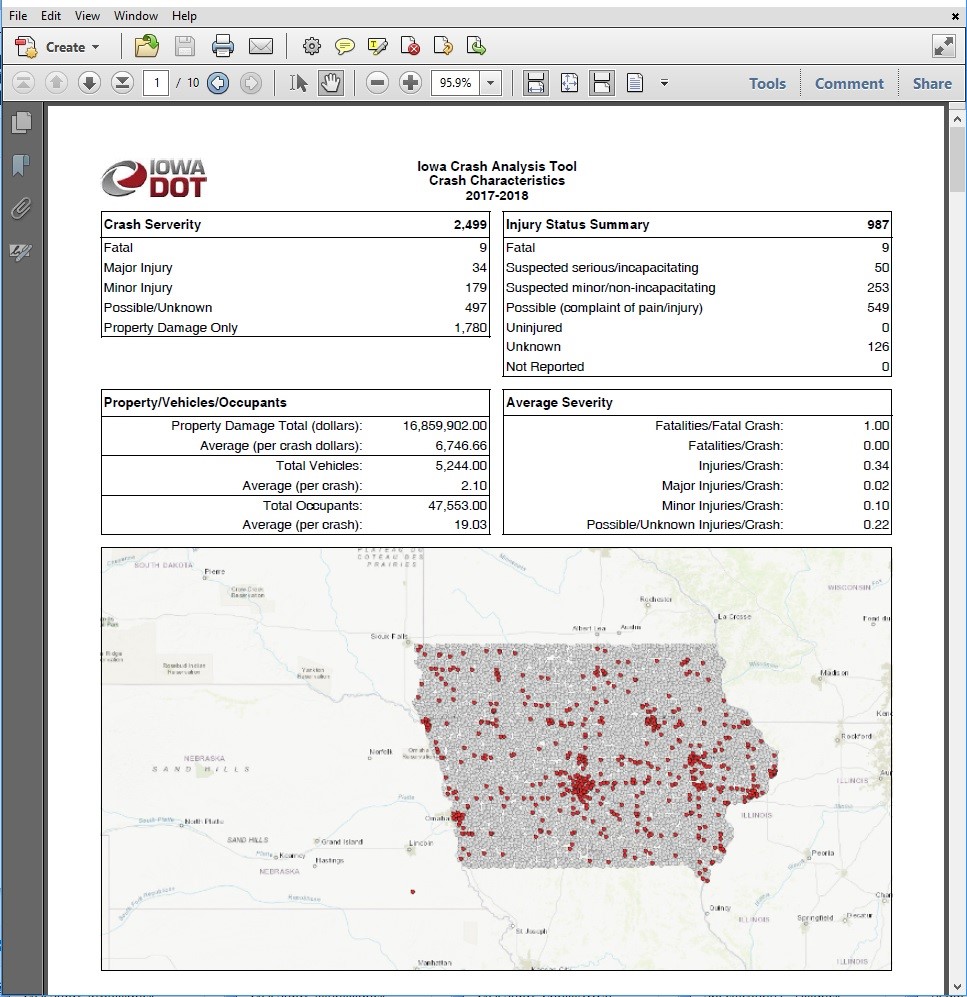
Task: Open the Window menu
Action: [136, 16]
